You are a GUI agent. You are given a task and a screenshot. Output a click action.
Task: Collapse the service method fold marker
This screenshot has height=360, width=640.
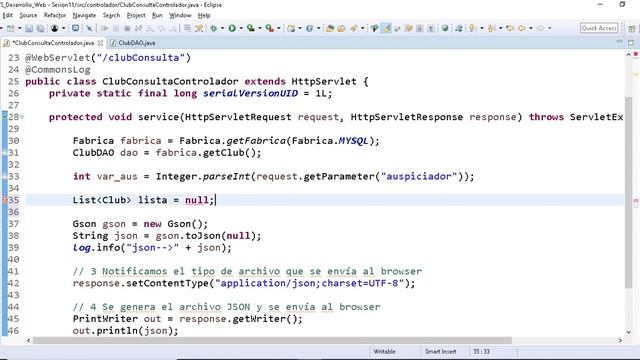[22, 117]
